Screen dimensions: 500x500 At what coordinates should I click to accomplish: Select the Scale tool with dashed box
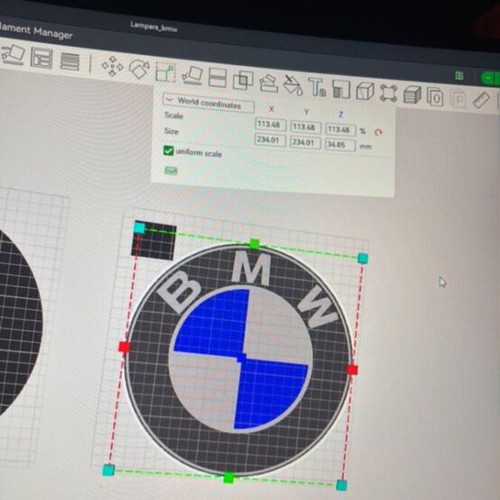pos(165,72)
